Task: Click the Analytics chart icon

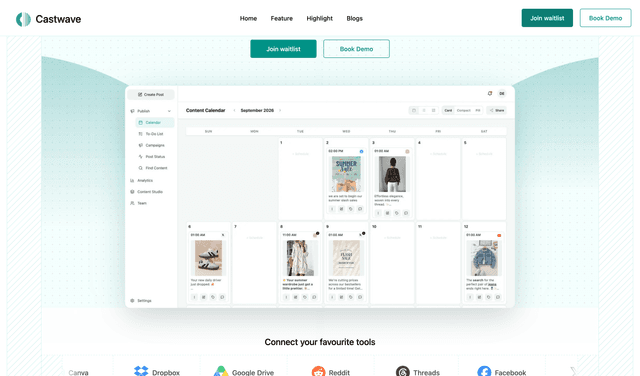Action: coord(132,180)
